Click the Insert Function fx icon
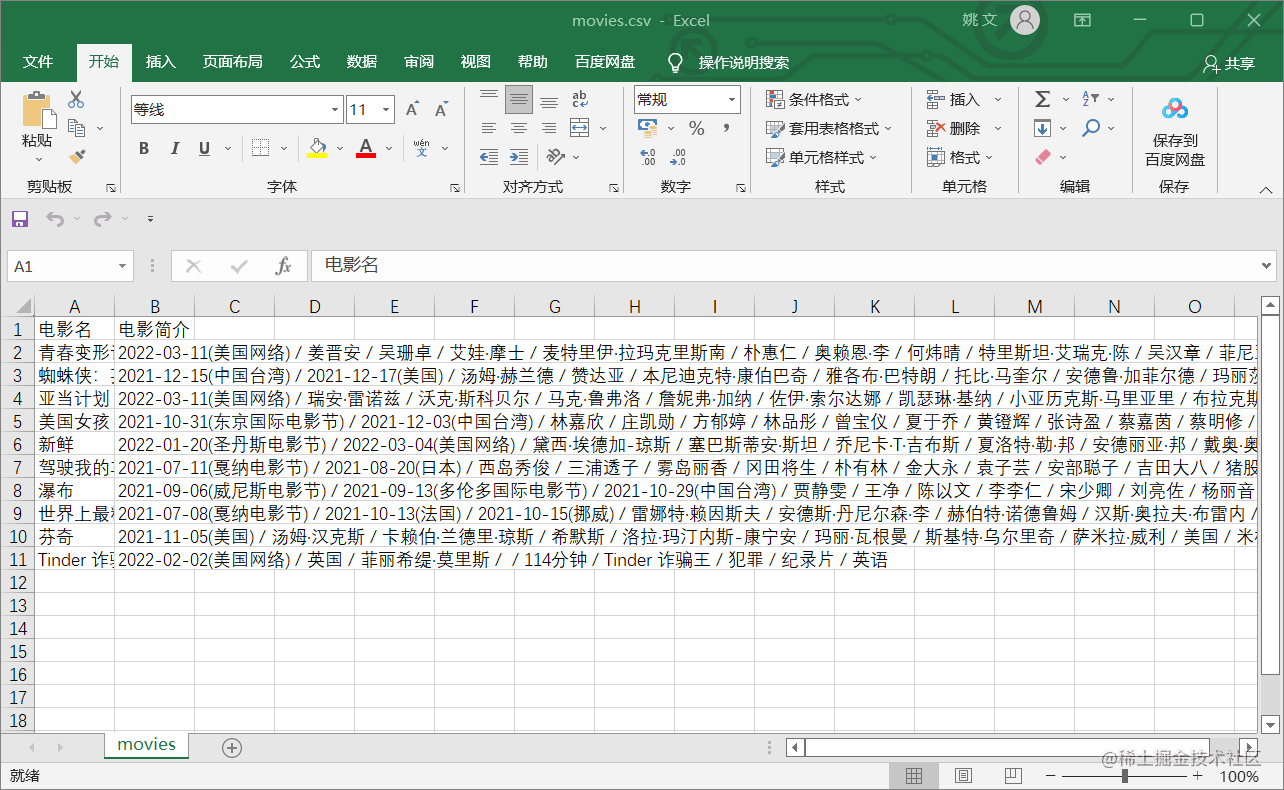This screenshot has height=790, width=1284. pos(283,266)
